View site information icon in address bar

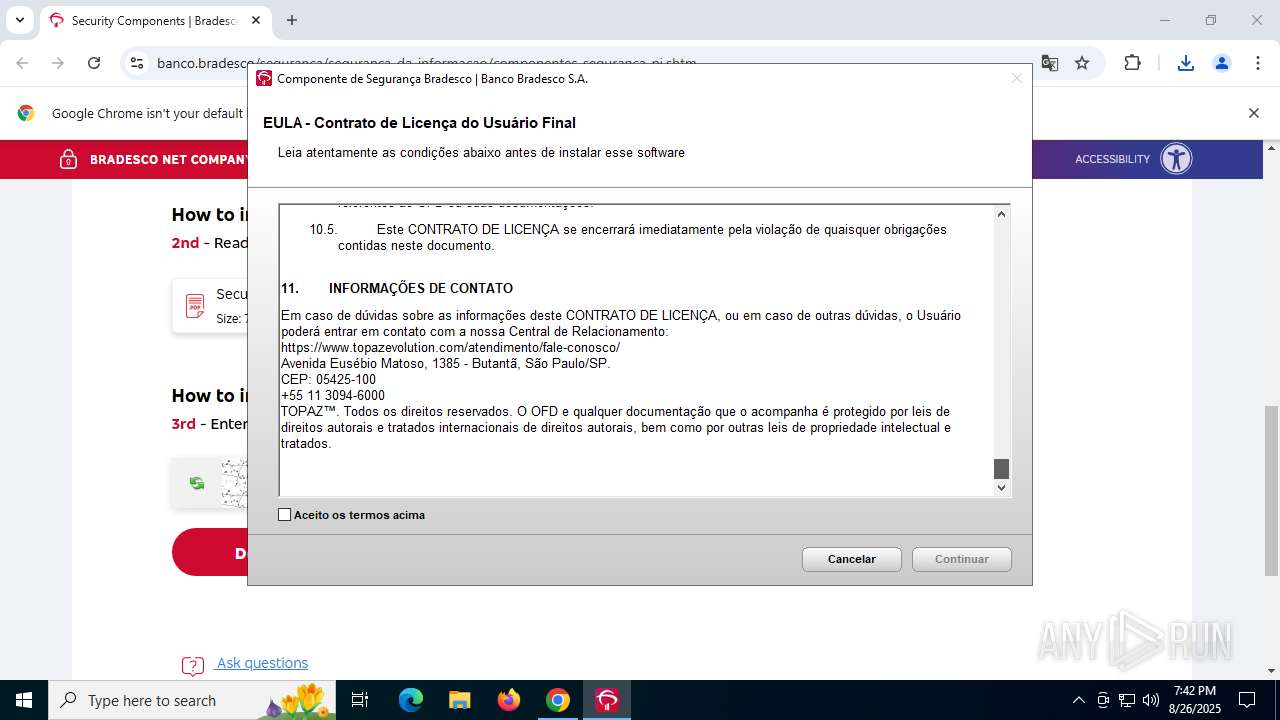click(137, 63)
